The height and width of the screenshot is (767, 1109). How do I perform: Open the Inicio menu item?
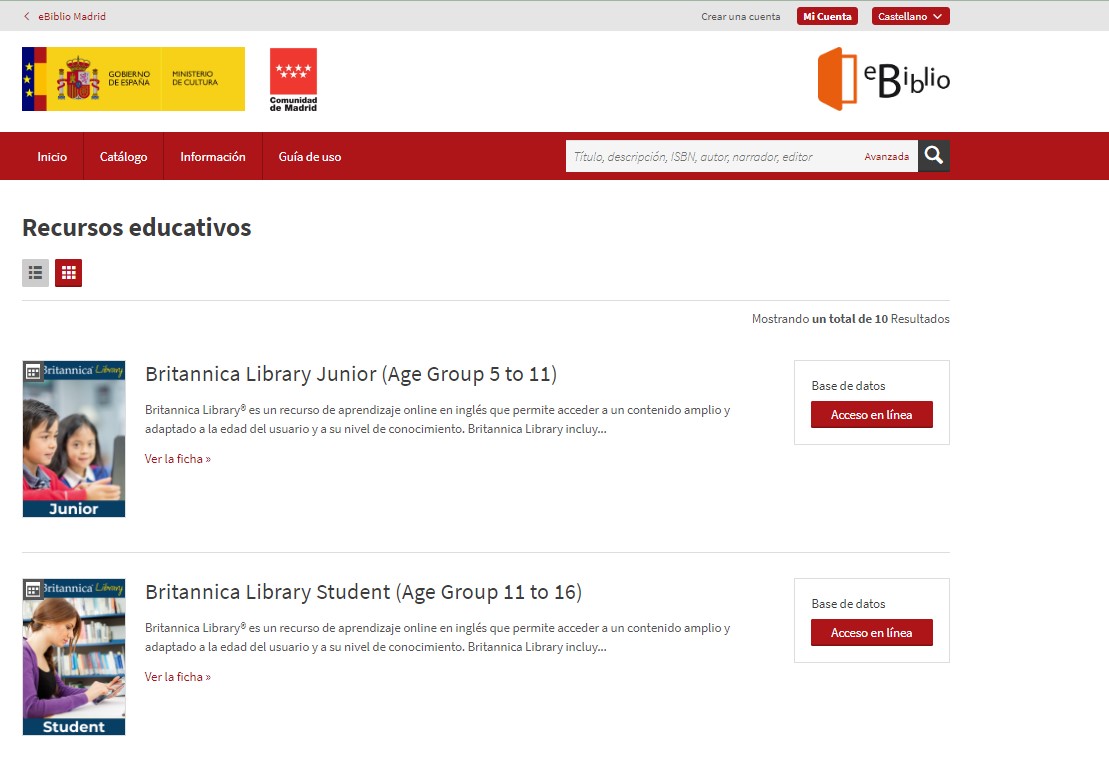(52, 157)
